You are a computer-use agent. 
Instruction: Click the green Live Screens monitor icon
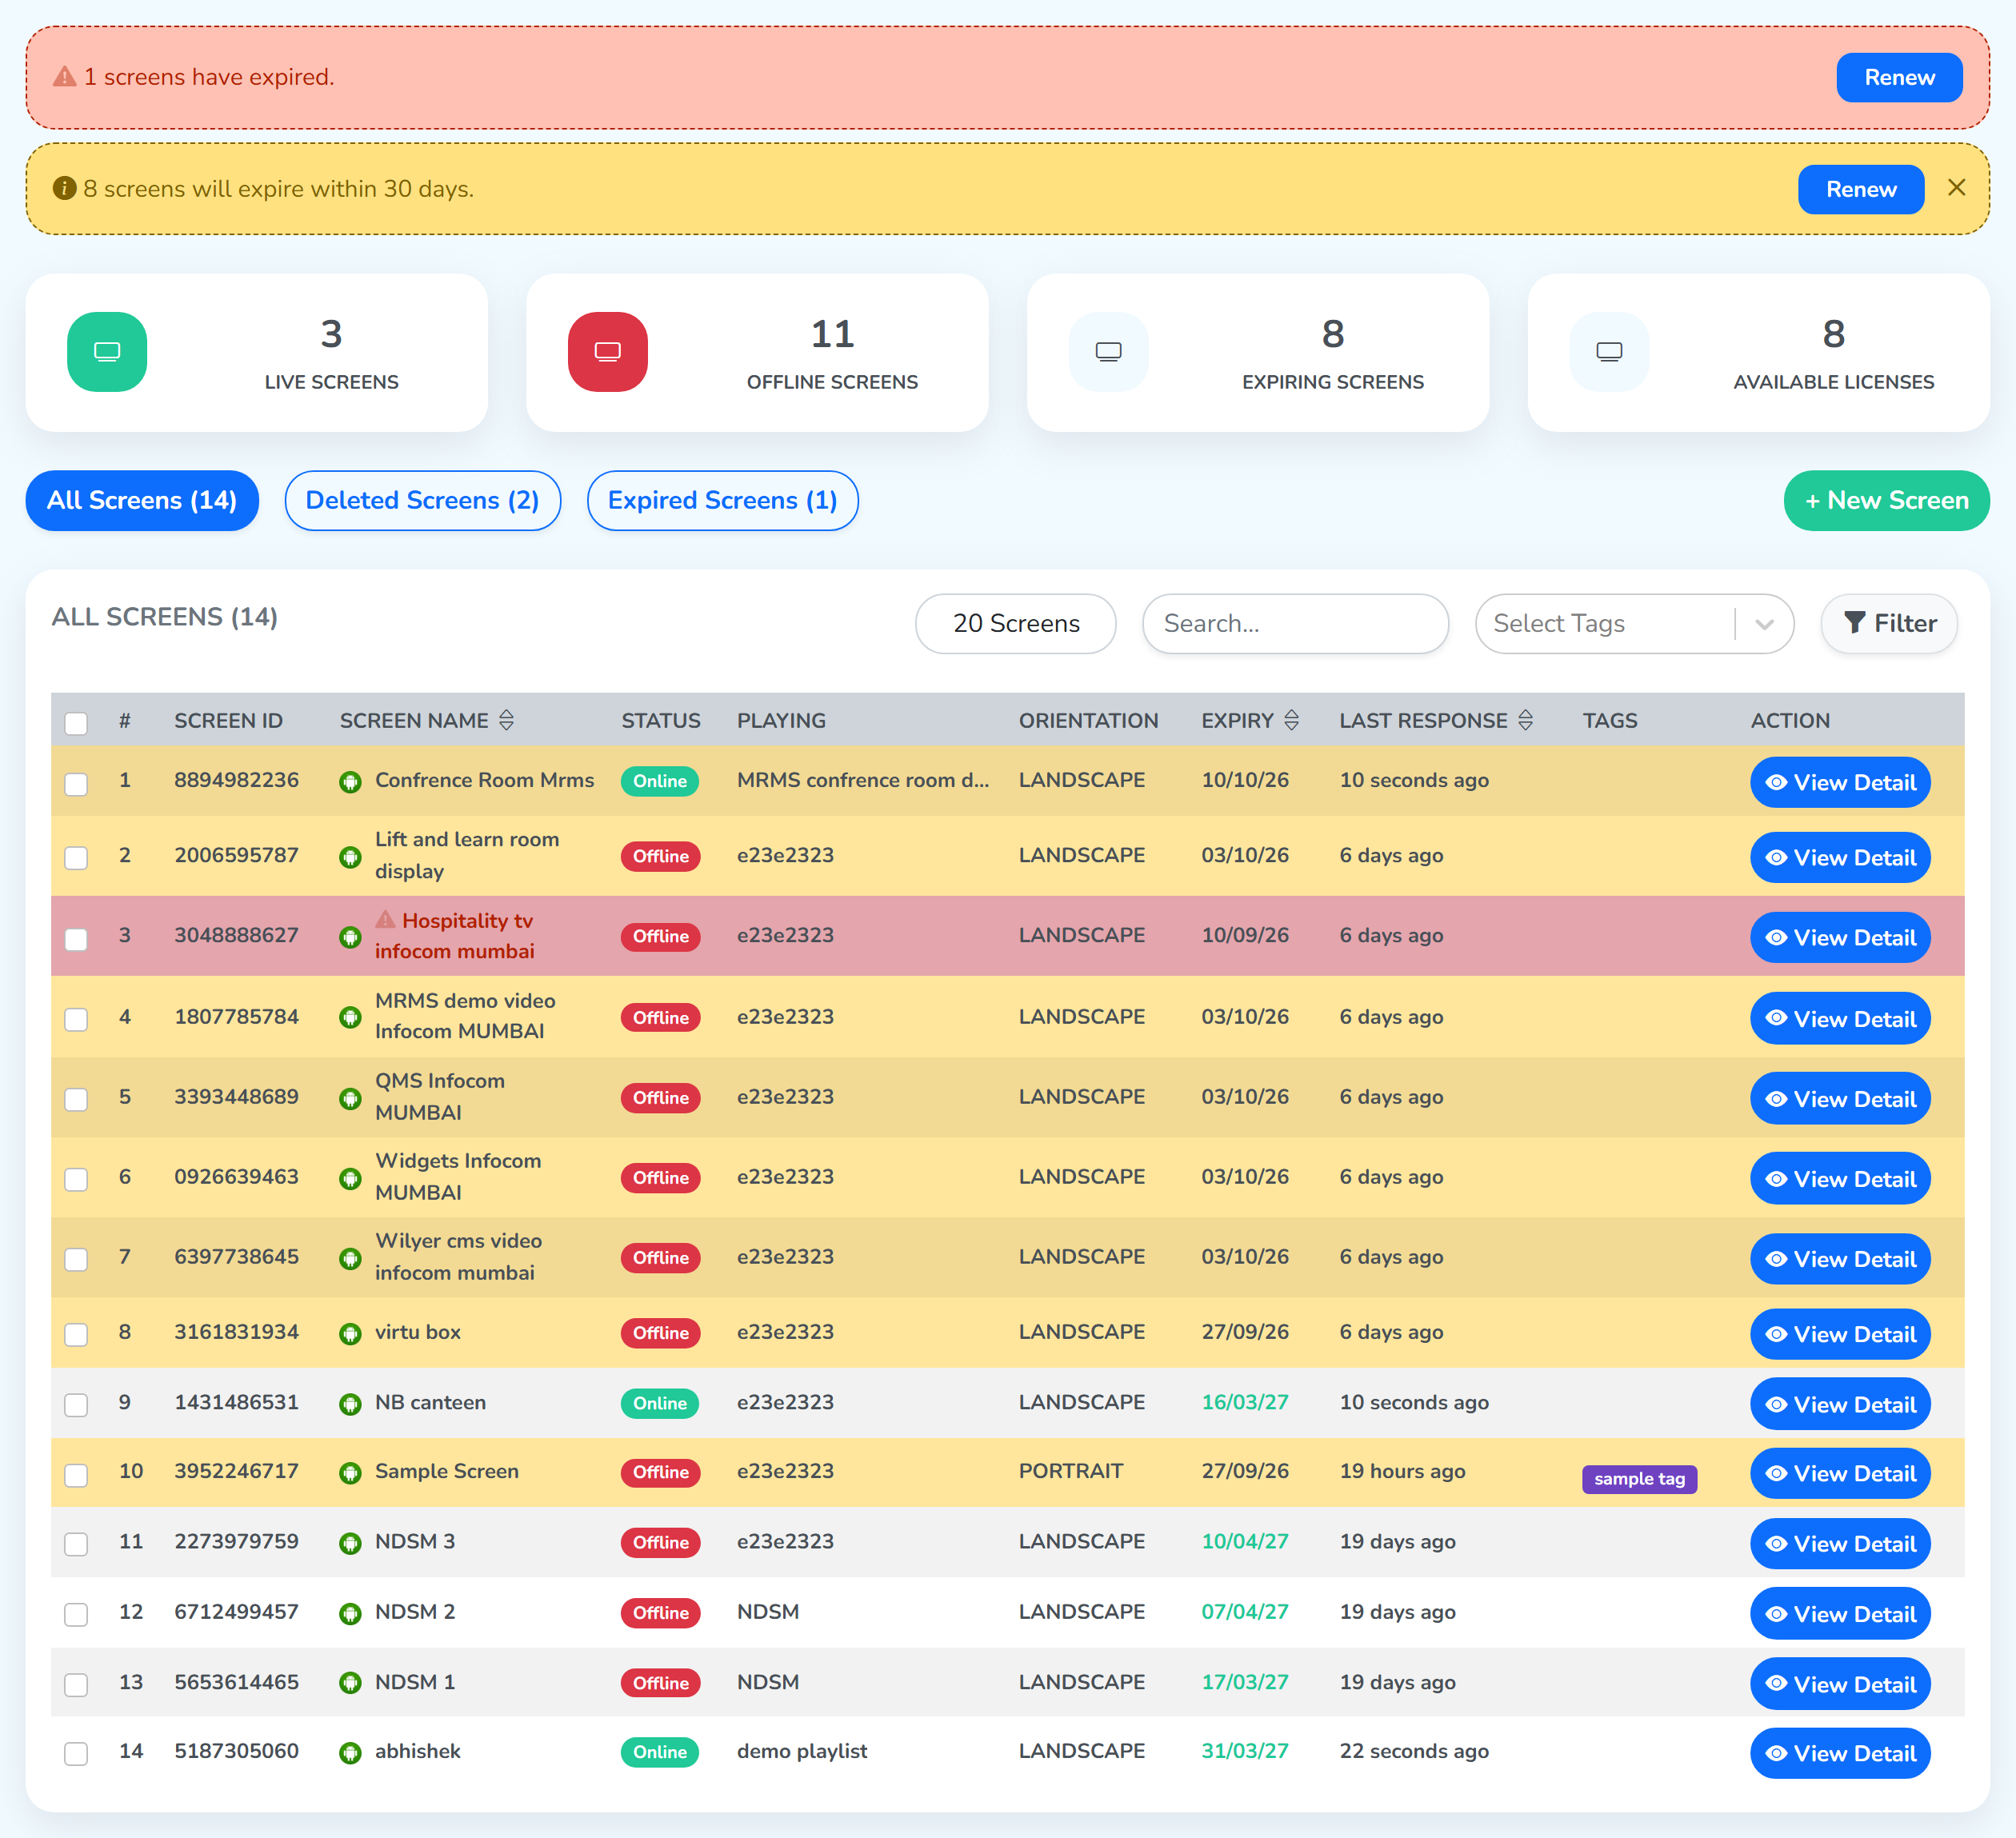[107, 352]
